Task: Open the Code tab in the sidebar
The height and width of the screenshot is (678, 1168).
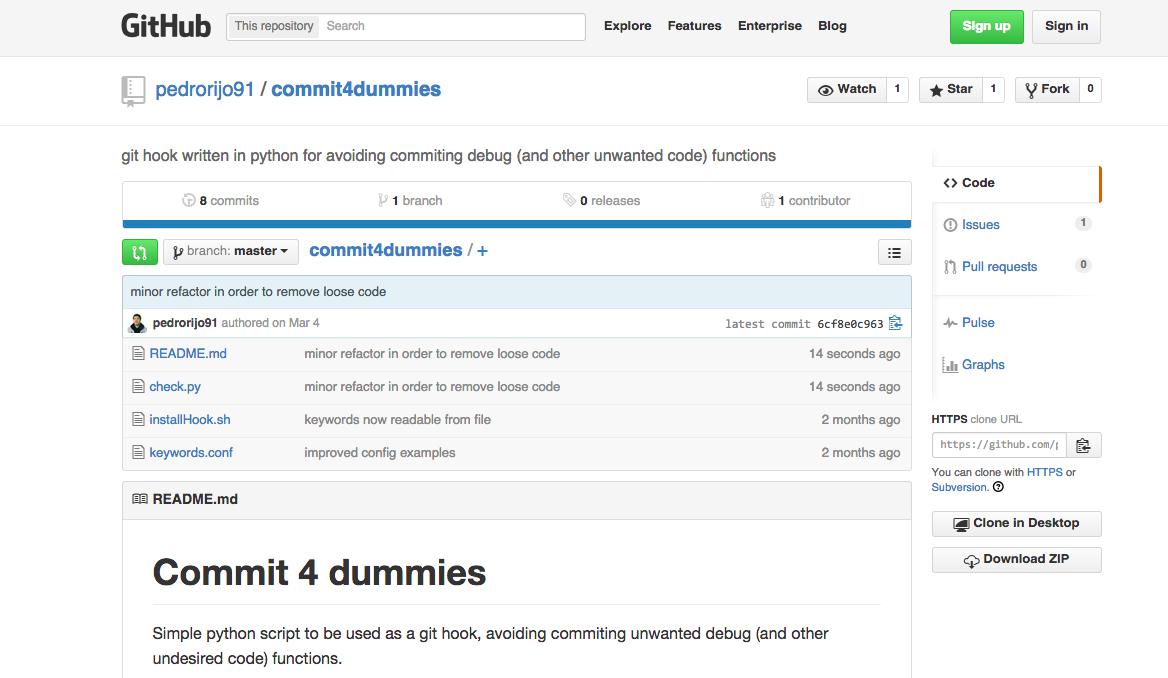Action: click(1015, 183)
